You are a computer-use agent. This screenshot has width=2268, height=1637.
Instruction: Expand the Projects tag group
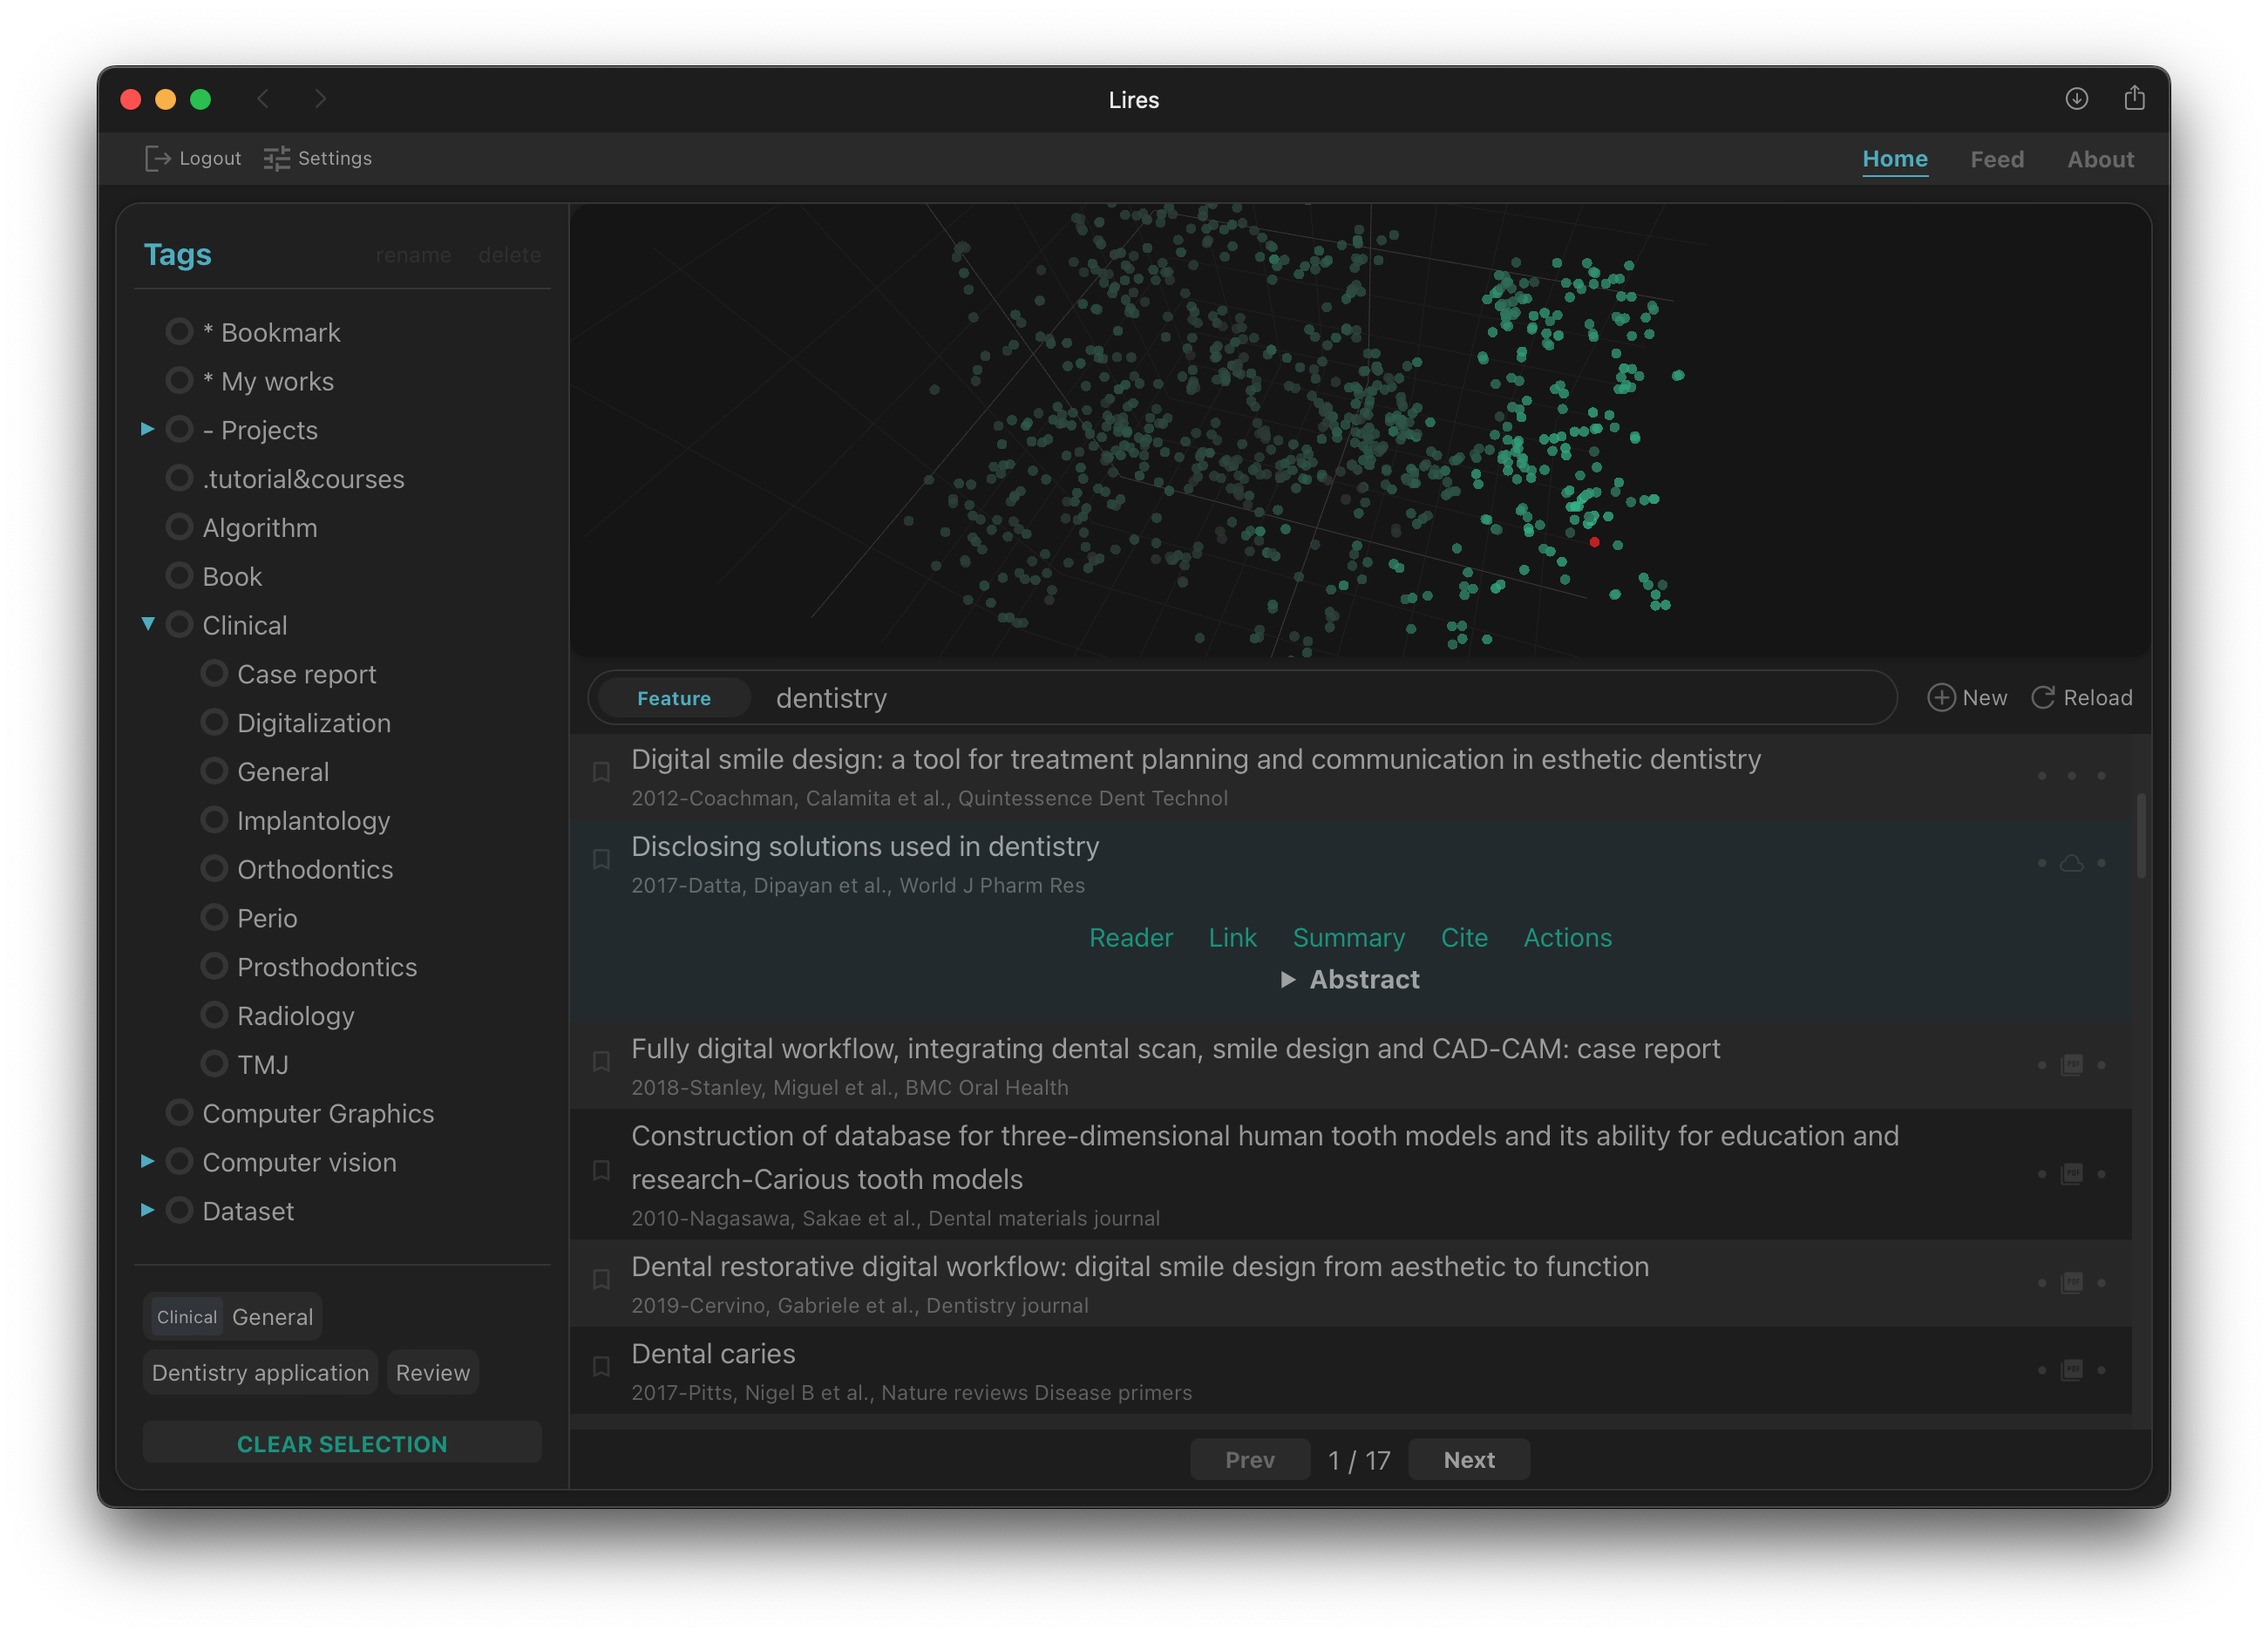(x=147, y=429)
